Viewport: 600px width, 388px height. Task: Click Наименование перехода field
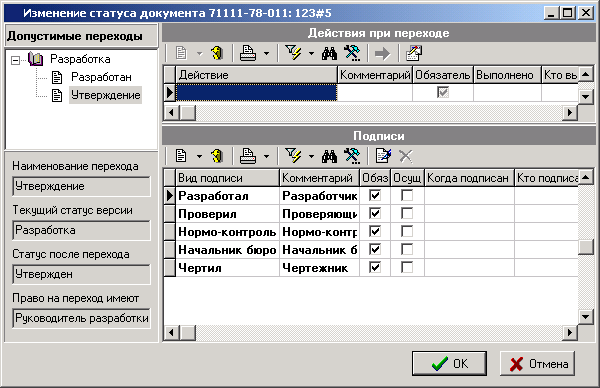pyautogui.click(x=82, y=186)
